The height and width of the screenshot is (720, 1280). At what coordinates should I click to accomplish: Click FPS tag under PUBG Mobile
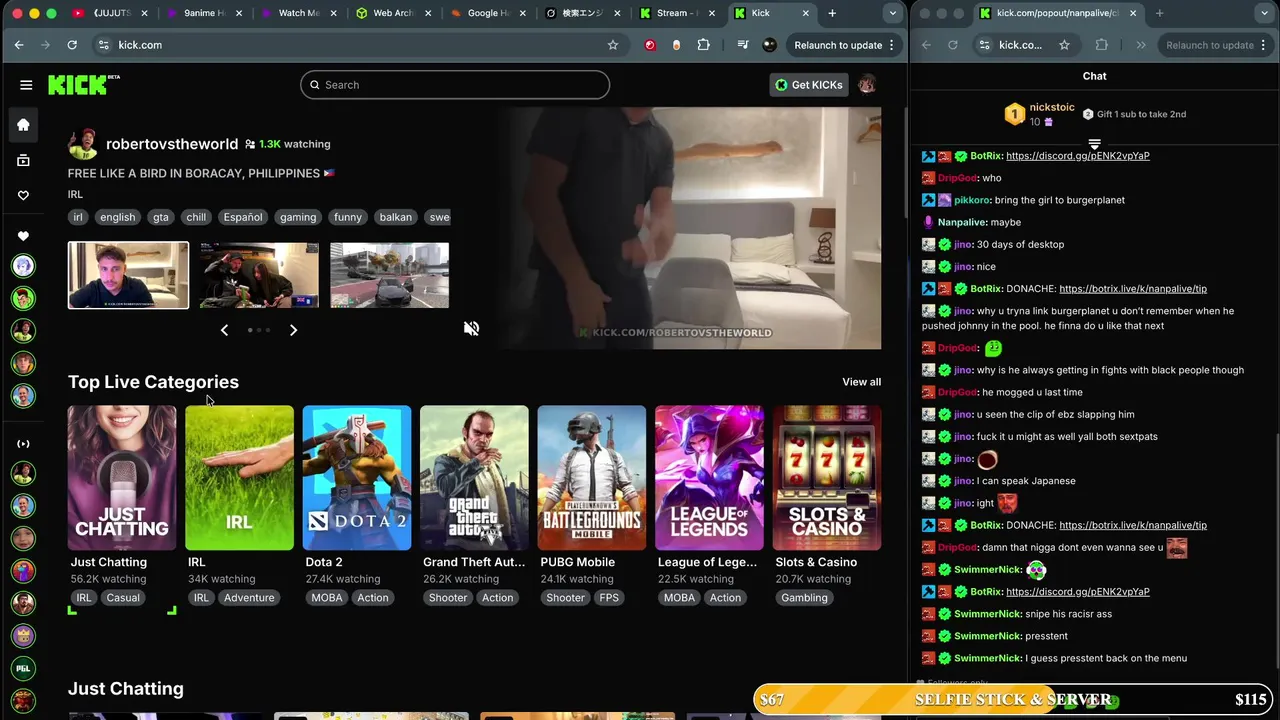(x=609, y=598)
